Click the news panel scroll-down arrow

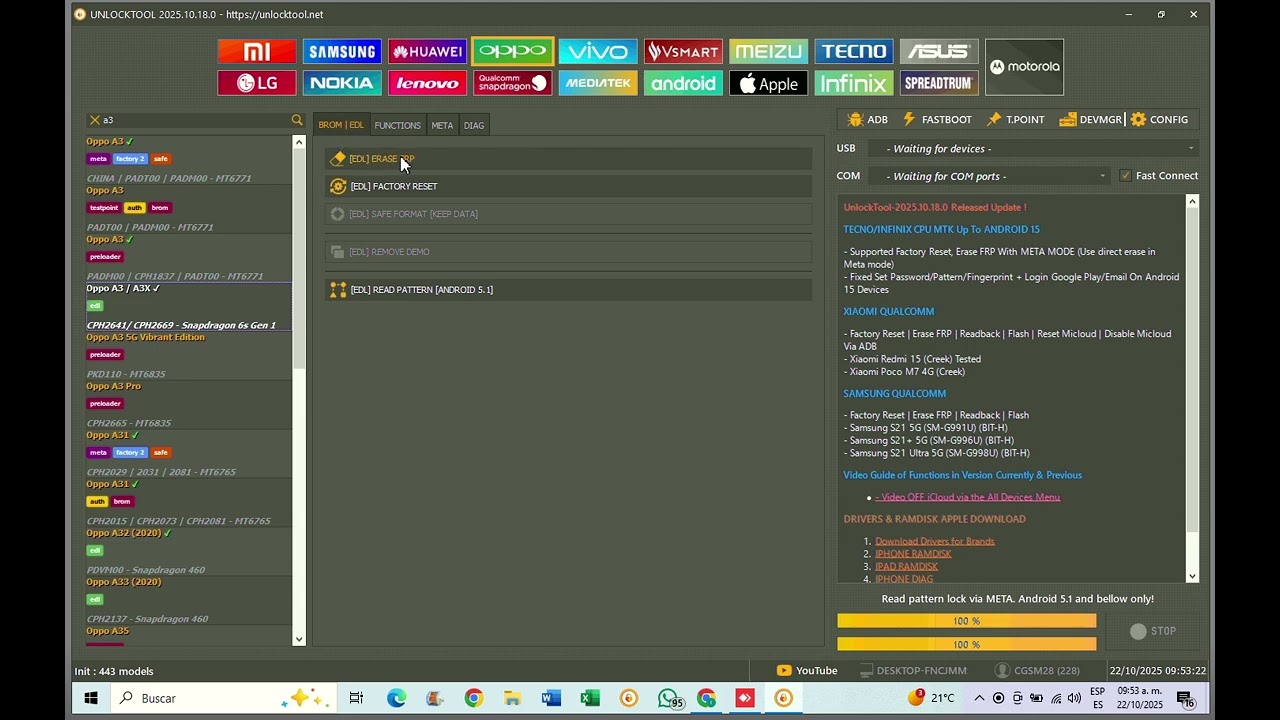(1192, 576)
